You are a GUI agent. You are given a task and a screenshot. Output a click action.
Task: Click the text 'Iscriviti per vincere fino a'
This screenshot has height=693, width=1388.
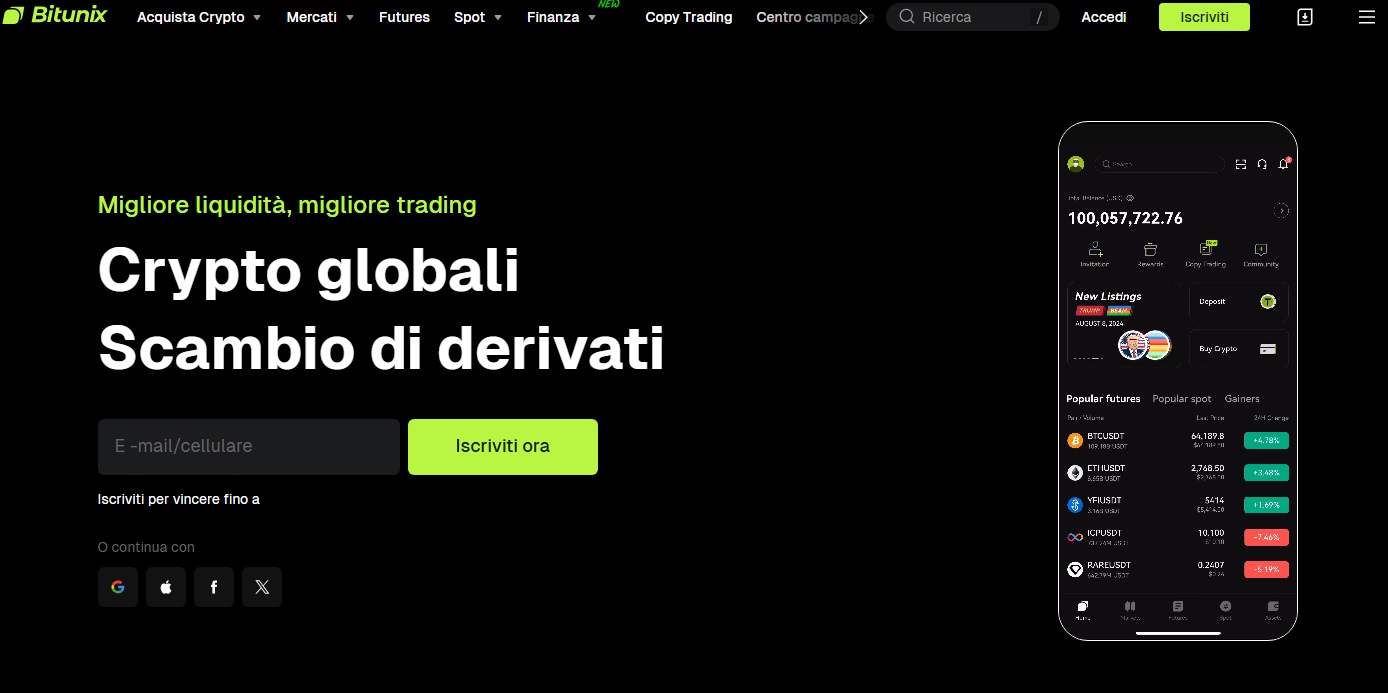coord(179,499)
